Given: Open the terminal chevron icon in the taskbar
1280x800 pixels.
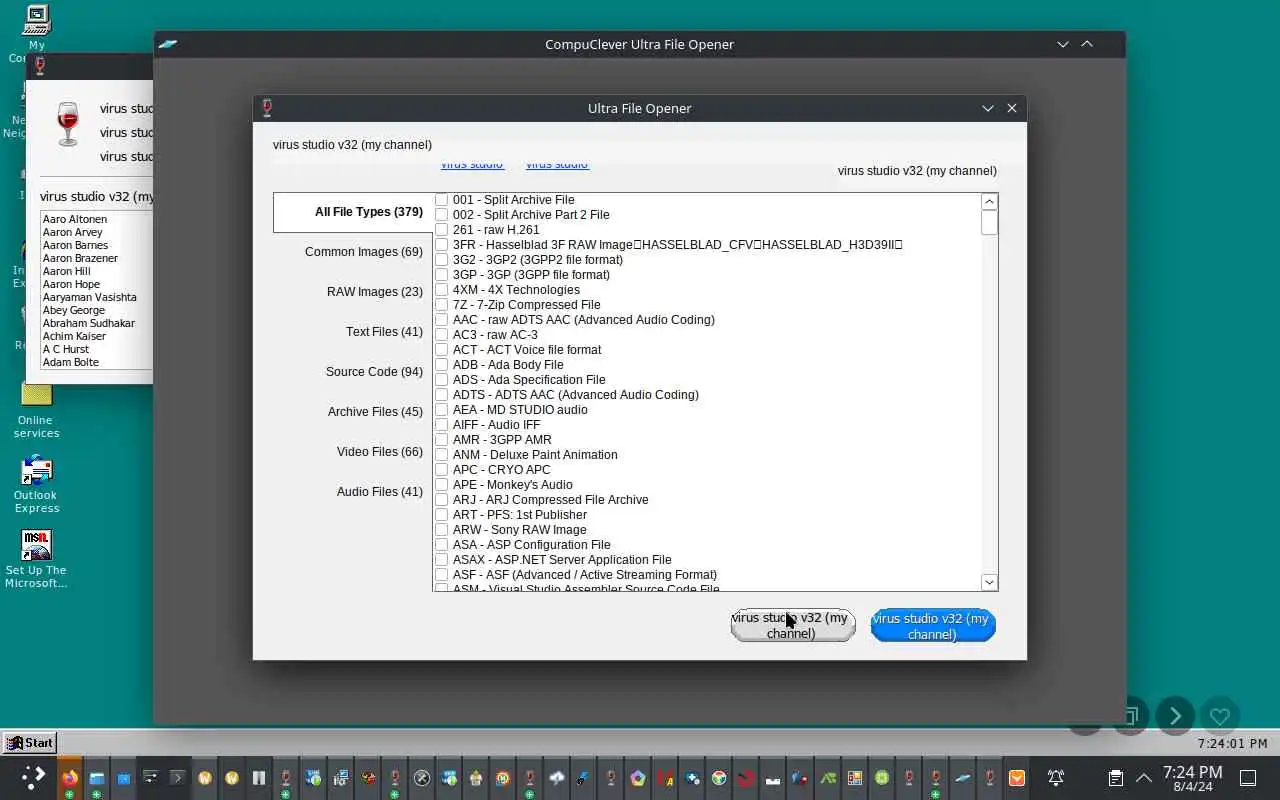Looking at the screenshot, I should pos(178,777).
